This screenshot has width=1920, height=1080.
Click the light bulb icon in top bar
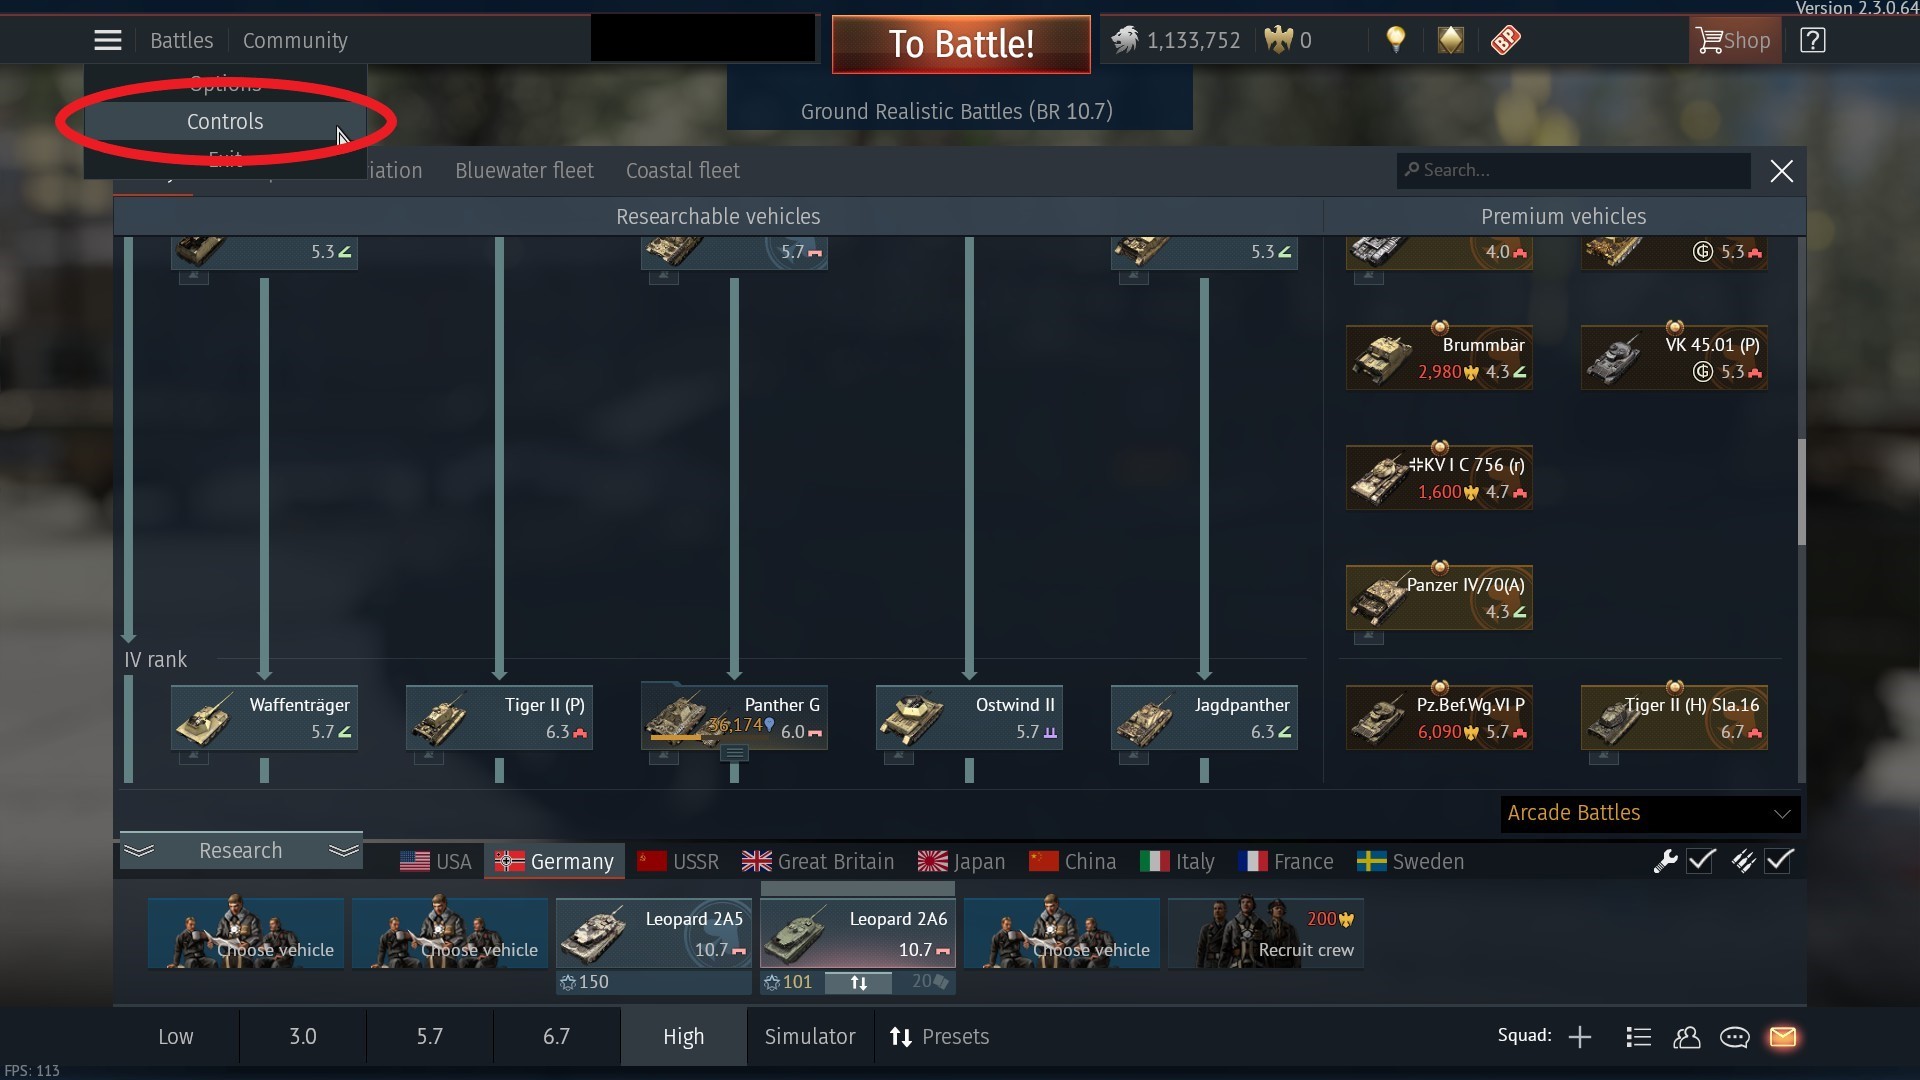click(x=1396, y=40)
